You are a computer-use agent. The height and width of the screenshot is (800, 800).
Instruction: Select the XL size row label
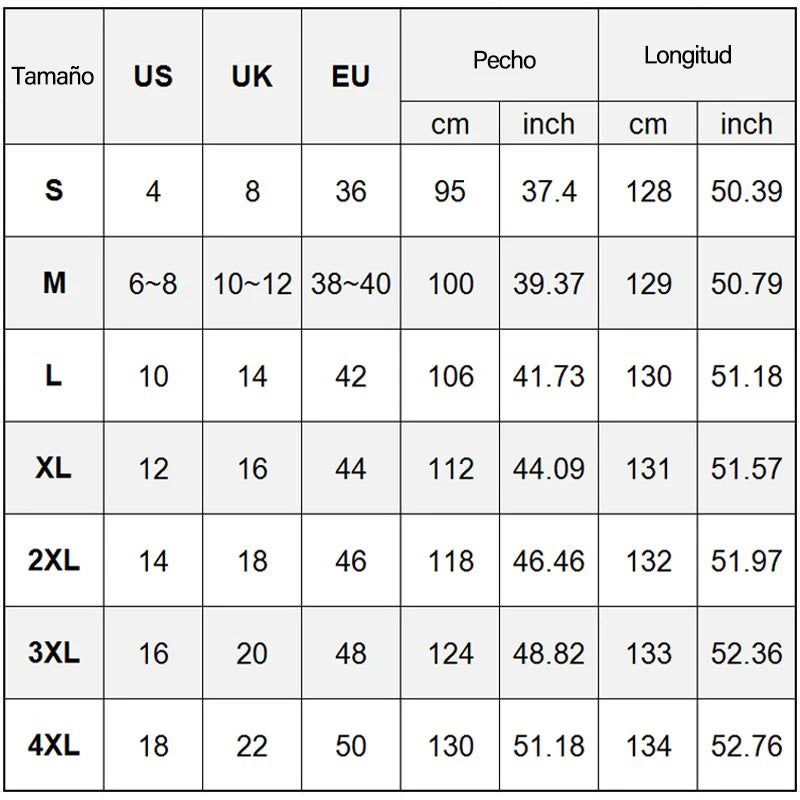click(54, 468)
